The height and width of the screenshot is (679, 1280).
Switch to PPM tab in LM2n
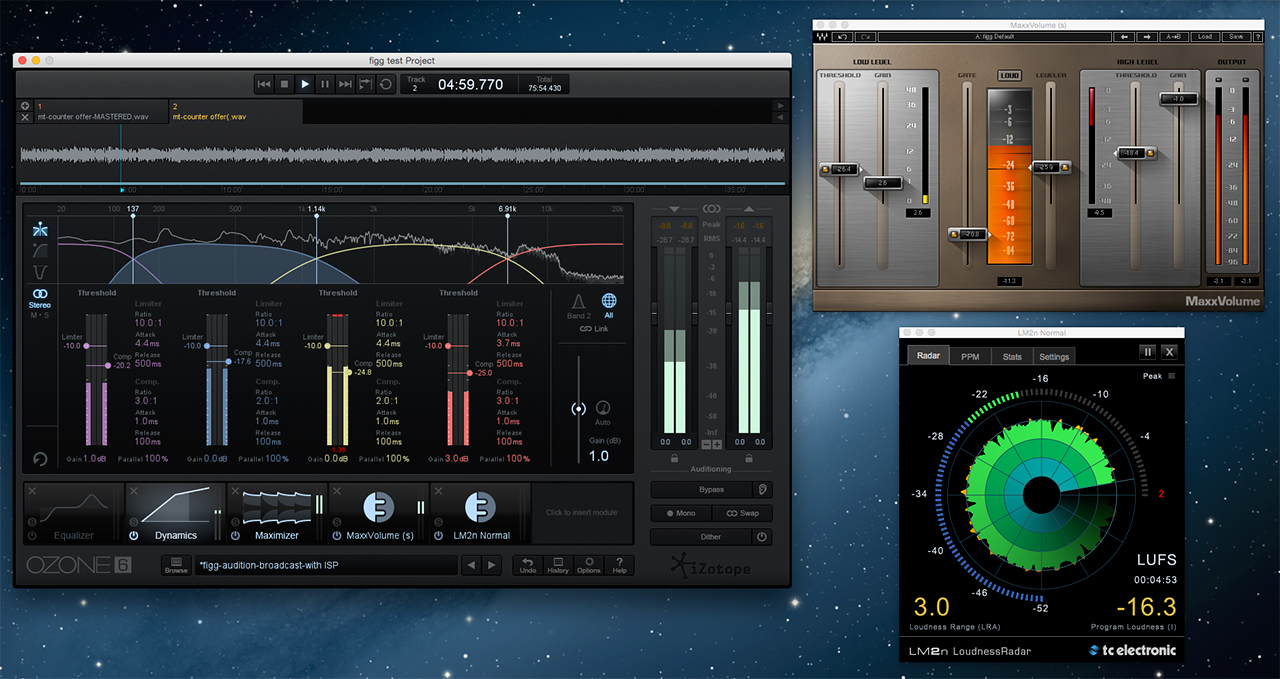tap(970, 356)
